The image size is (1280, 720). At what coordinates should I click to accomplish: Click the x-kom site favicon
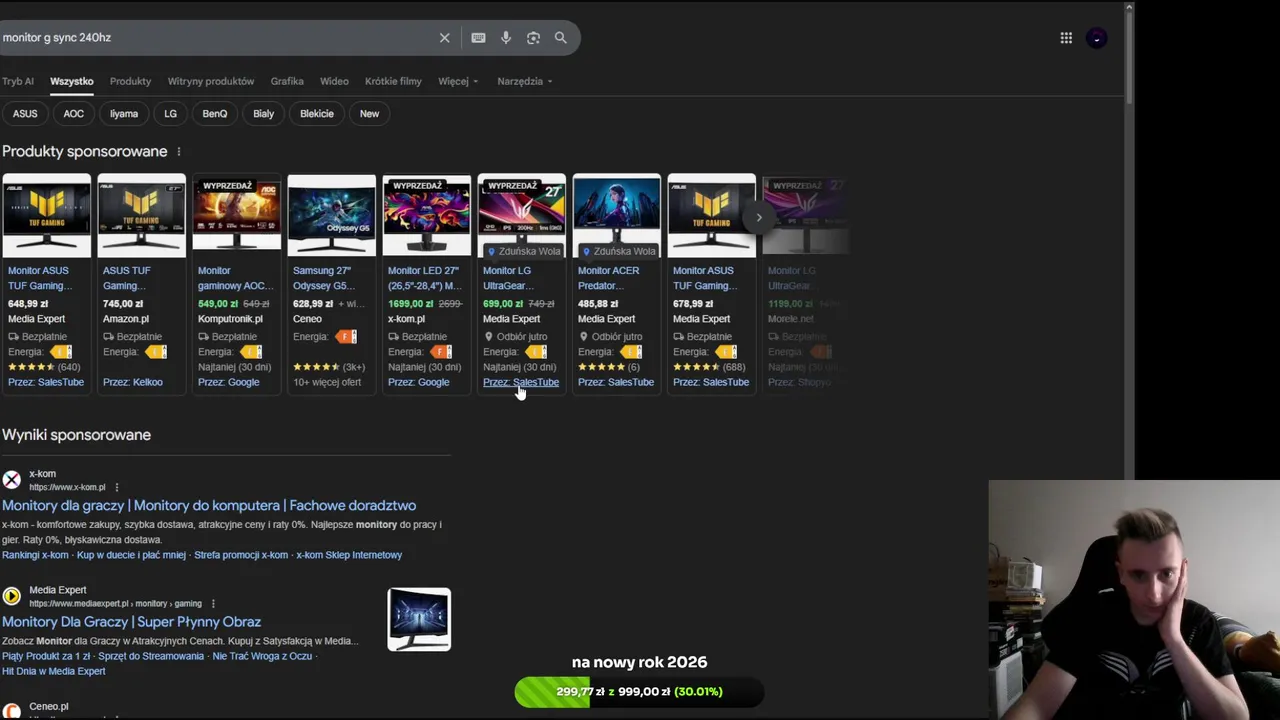tap(11, 480)
